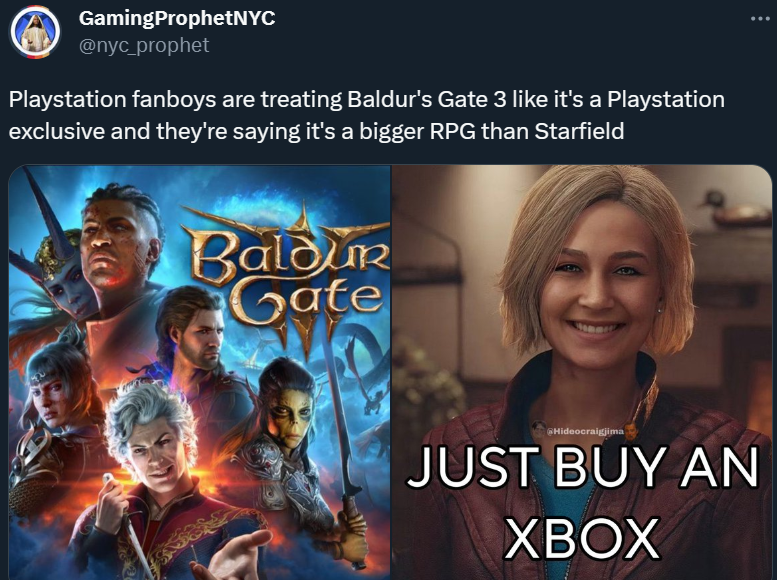Viewport: 777px width, 580px height.
Task: Open the @nyc_prophet handle link
Action: [144, 45]
